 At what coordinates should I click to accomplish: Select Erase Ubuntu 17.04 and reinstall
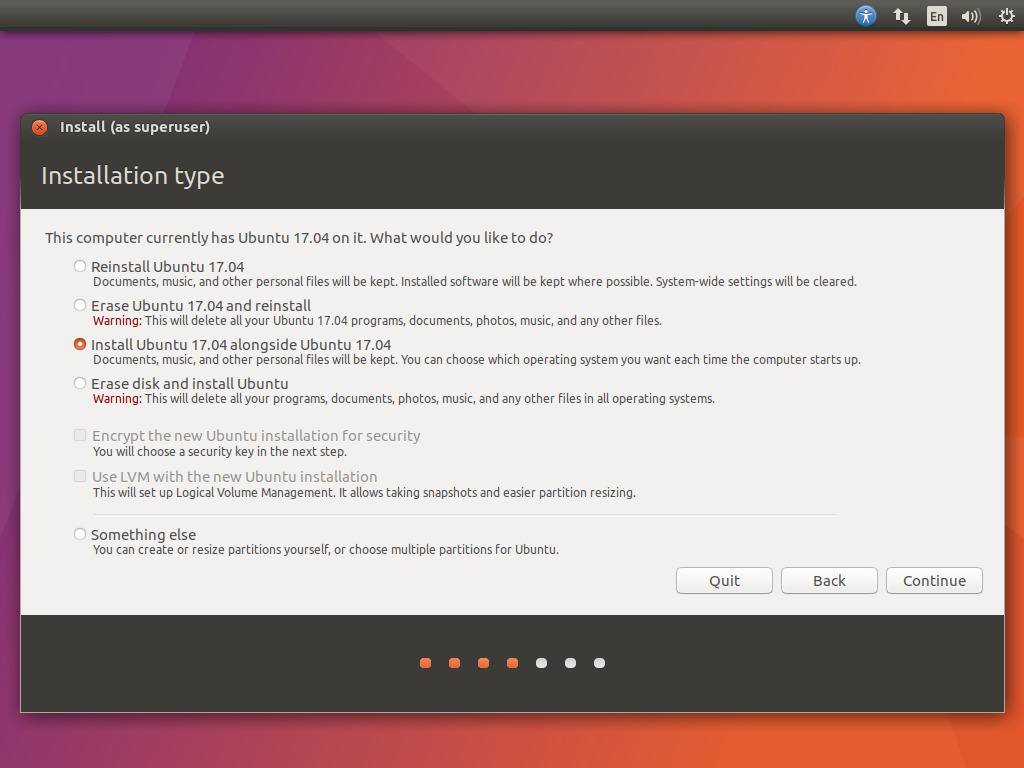point(80,306)
